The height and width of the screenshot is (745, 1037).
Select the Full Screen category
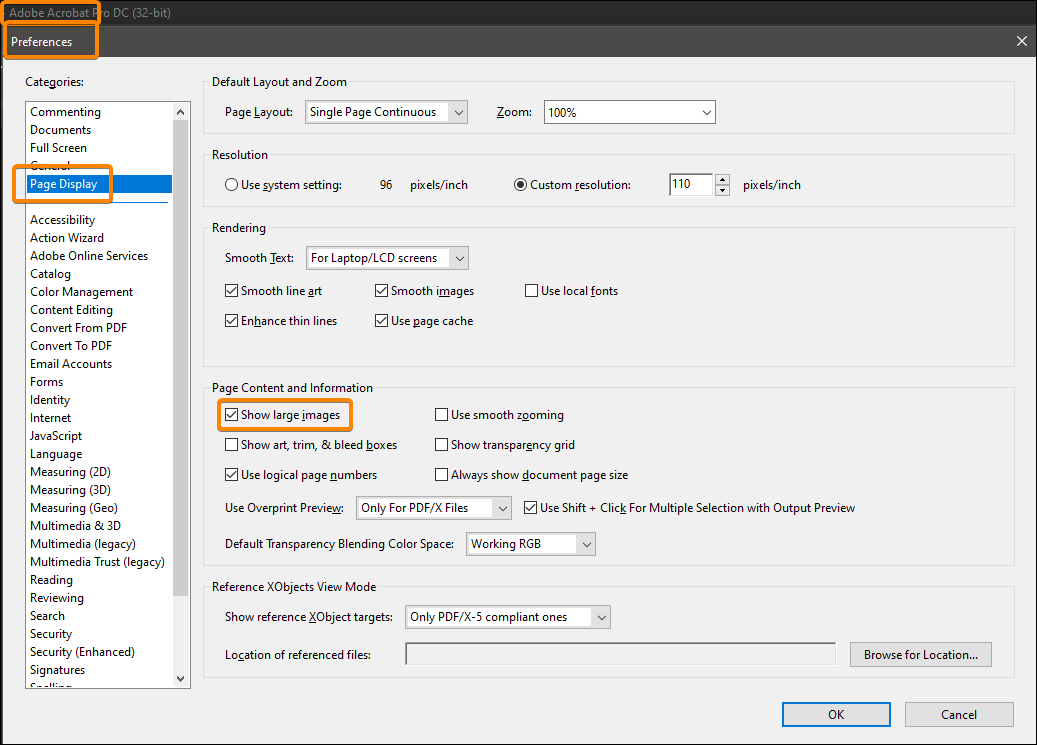pyautogui.click(x=58, y=147)
